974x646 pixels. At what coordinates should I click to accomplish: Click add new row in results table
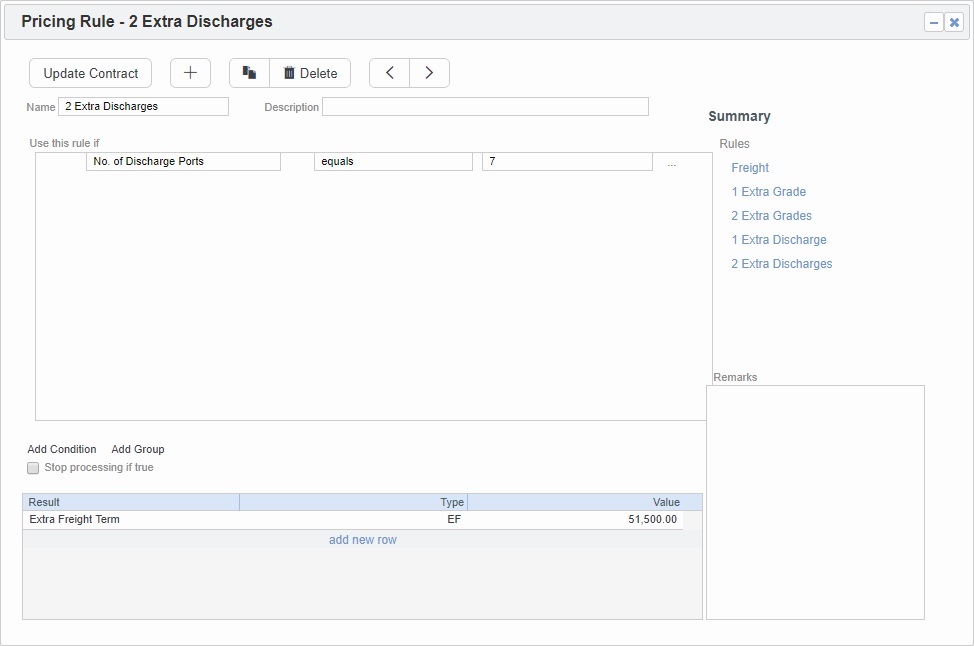point(363,540)
